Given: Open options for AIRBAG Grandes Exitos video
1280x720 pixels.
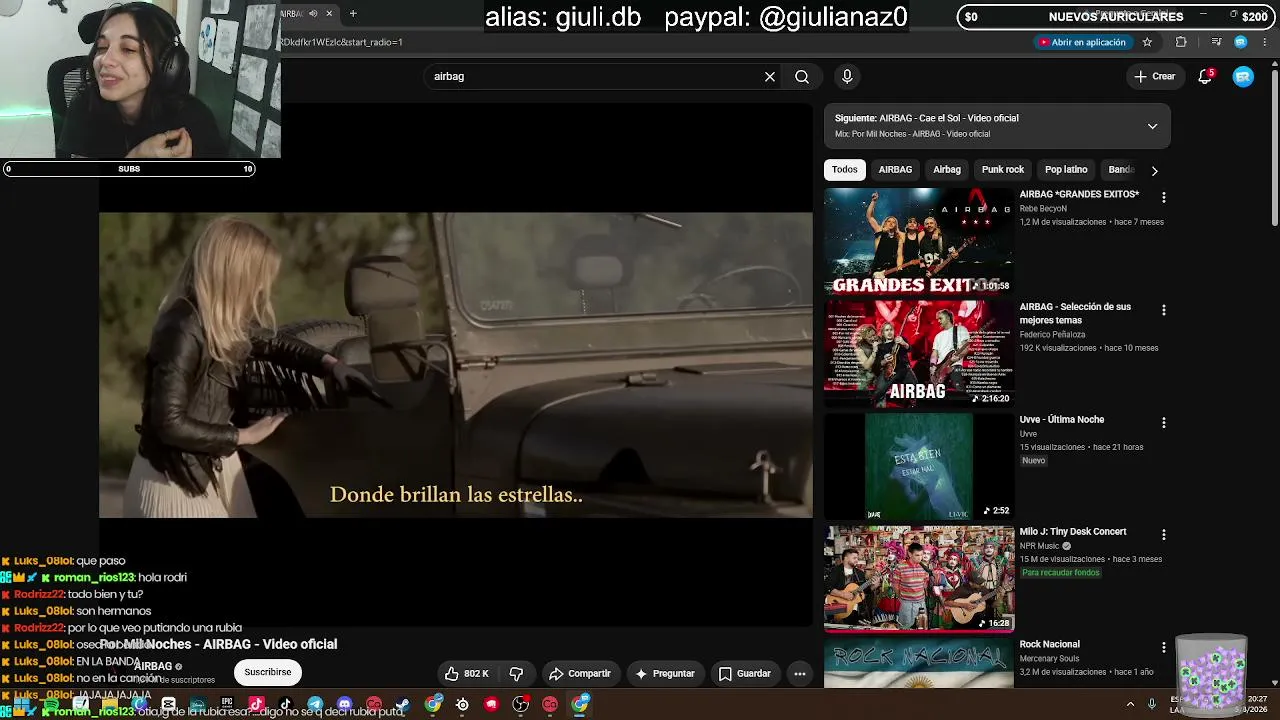Looking at the screenshot, I should [1163, 198].
